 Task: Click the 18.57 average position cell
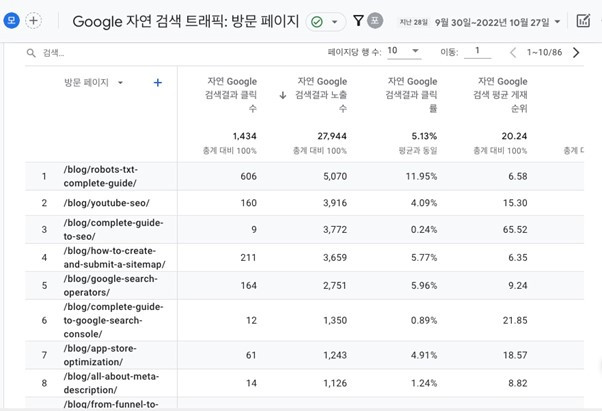click(x=515, y=355)
